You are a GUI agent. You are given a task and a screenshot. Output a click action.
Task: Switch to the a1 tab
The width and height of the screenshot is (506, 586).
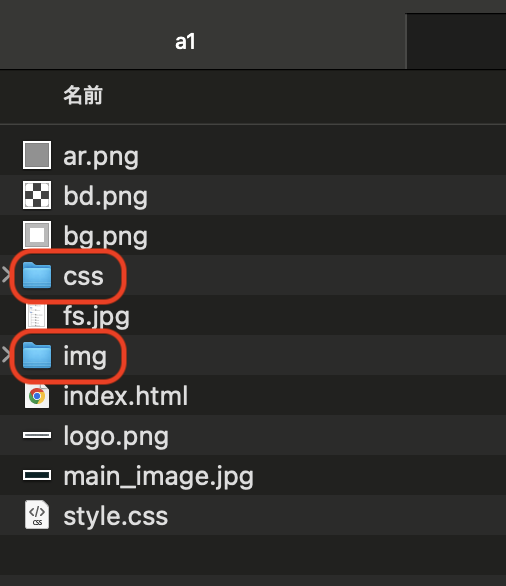185,41
